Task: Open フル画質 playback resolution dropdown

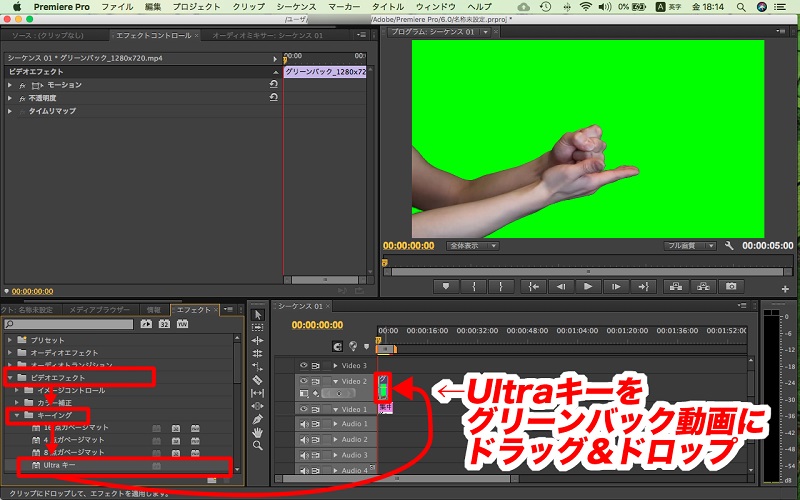Action: click(x=690, y=246)
